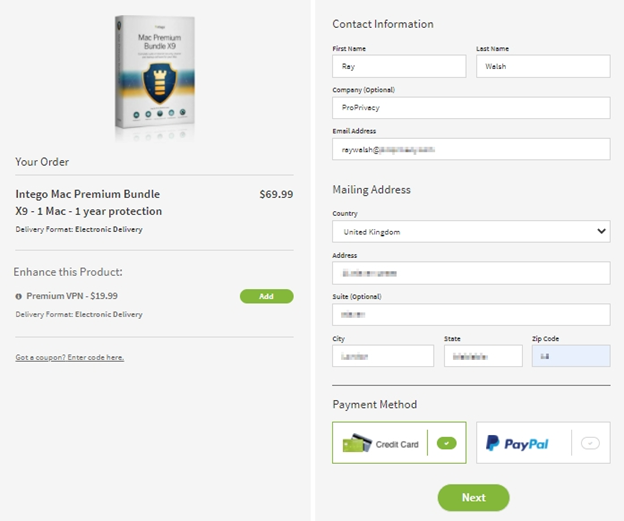Proceed with the Next button
This screenshot has width=624, height=521.
[474, 498]
